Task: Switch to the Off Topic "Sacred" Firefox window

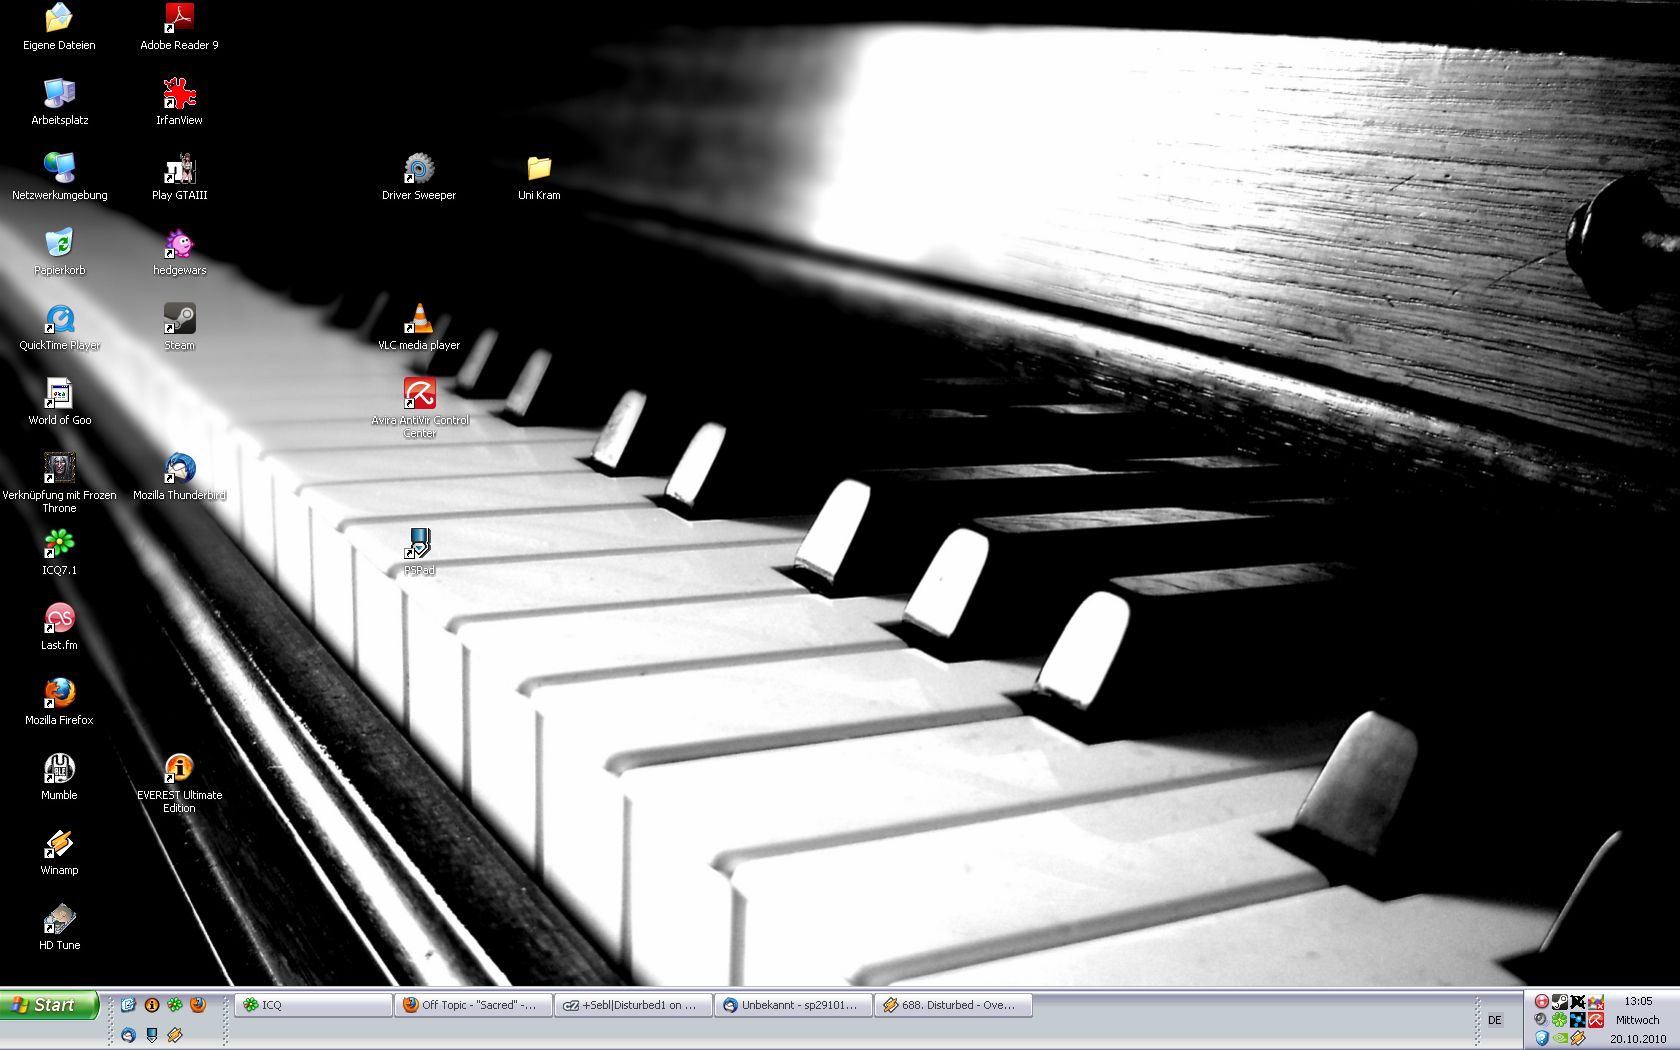Action: tap(475, 1005)
